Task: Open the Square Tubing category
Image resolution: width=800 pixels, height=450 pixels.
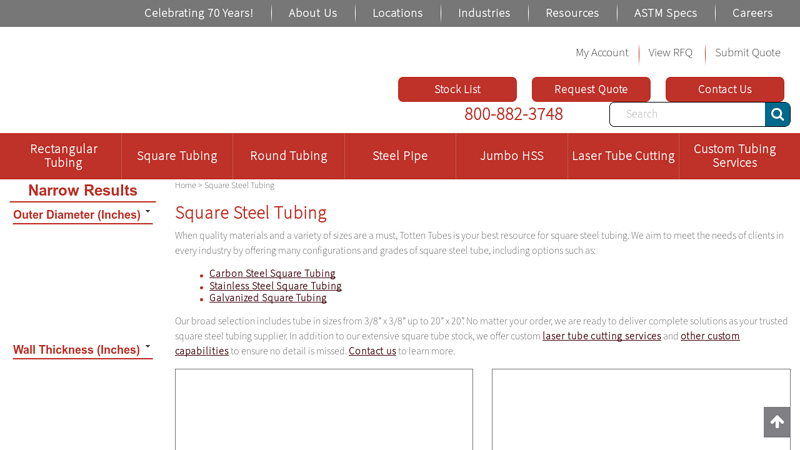Action: 177,156
